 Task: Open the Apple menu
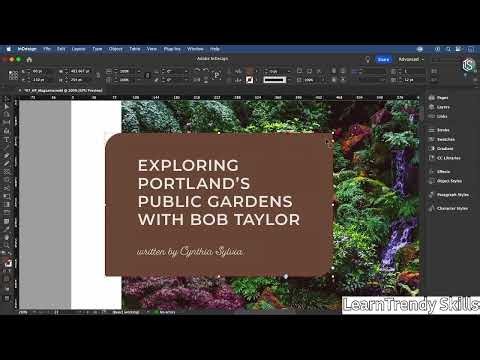click(9, 49)
